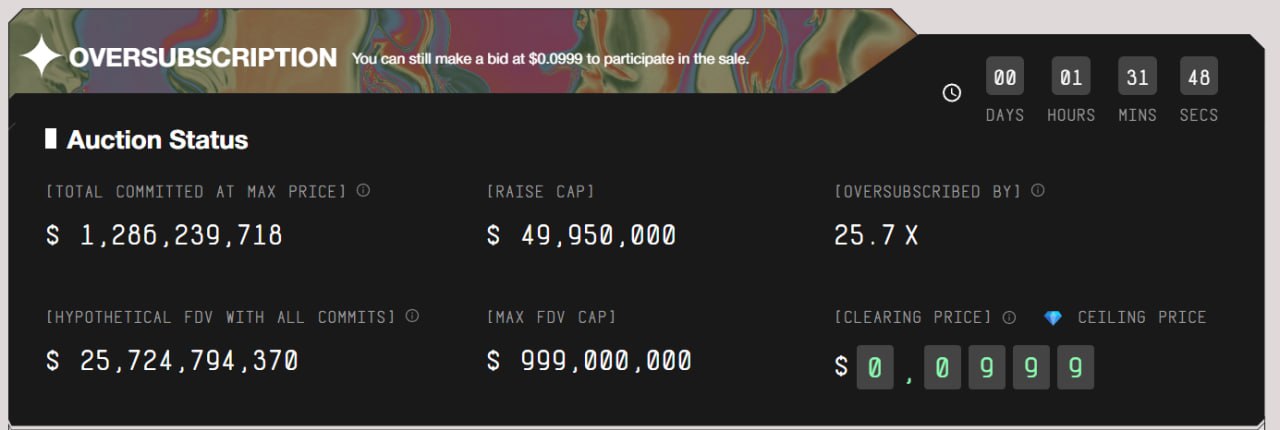Click the first digit box of clearing price

pyautogui.click(x=875, y=367)
